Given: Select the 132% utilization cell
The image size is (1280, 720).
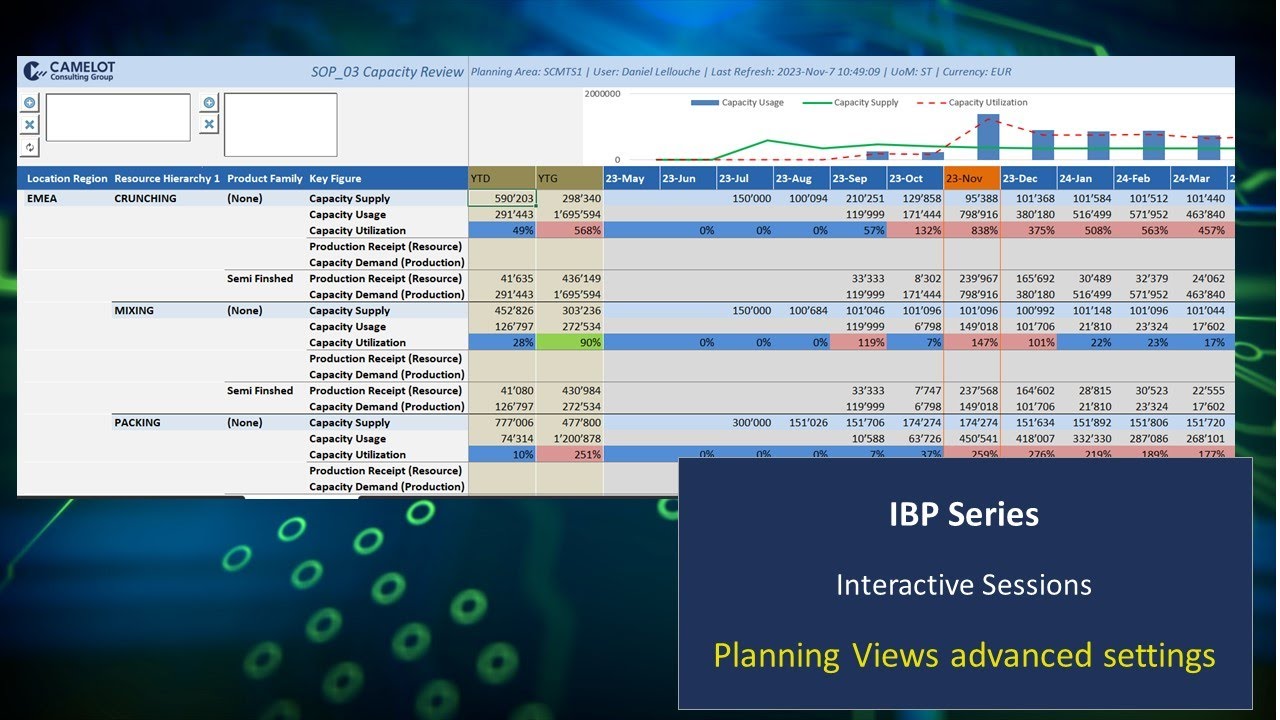Looking at the screenshot, I should pos(916,231).
